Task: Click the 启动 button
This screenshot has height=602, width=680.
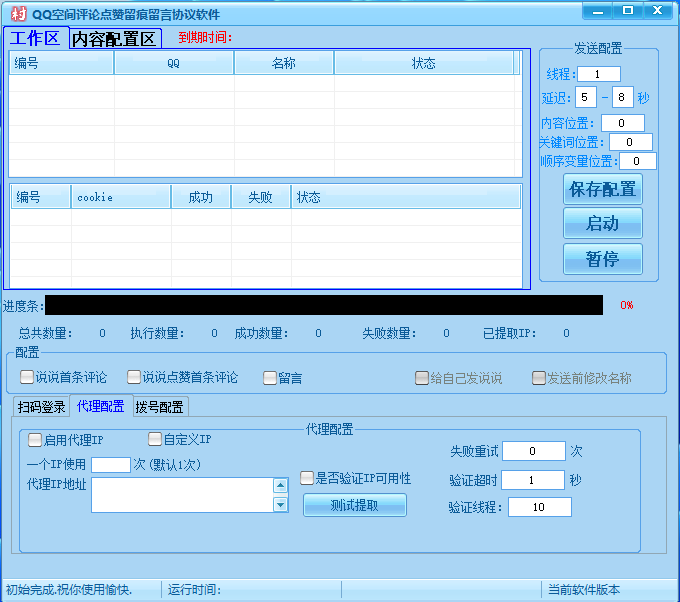Action: pos(602,223)
